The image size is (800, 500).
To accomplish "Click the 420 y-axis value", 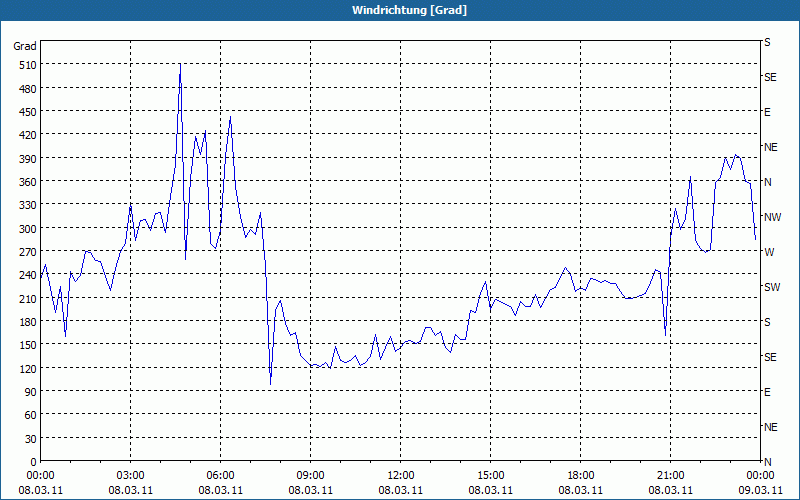I will (28, 135).
